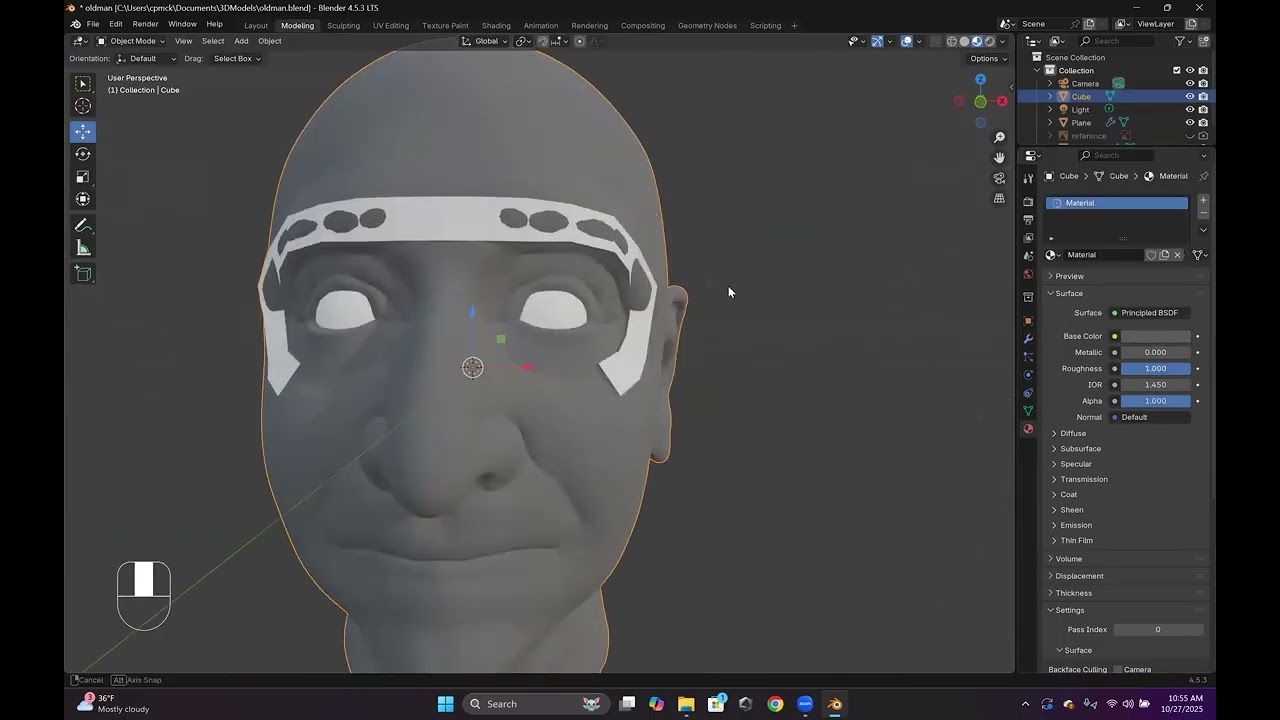The height and width of the screenshot is (720, 1280).
Task: Open the Physics properties tab
Action: [1028, 375]
